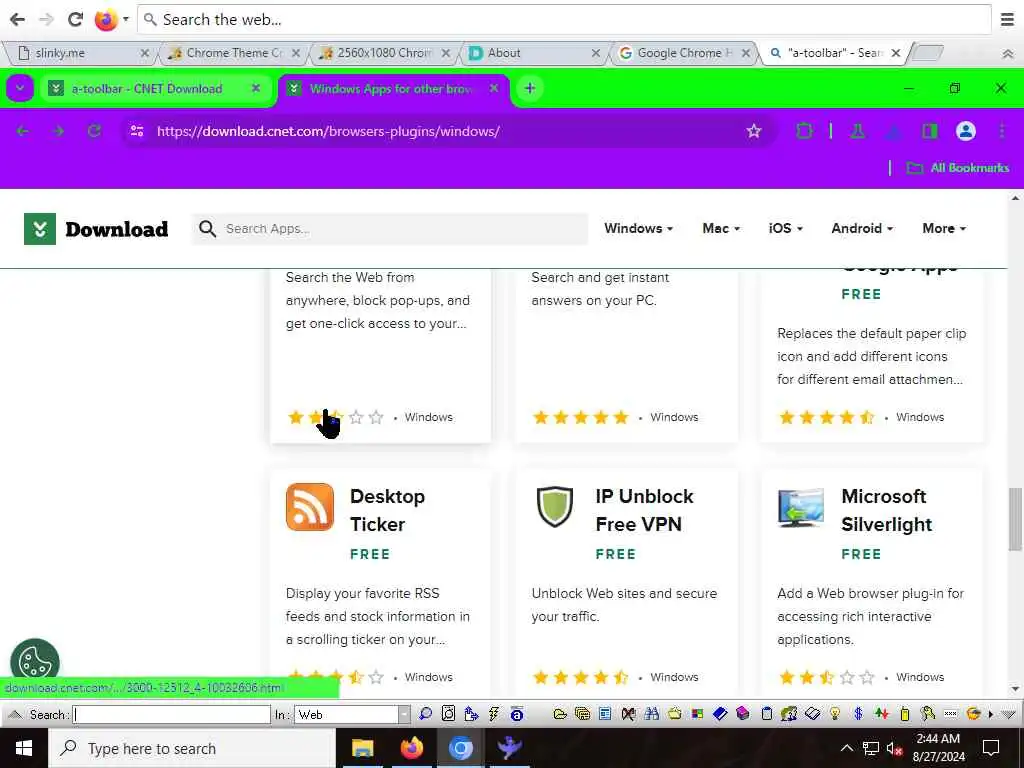Focus the Windows 'Type here to search' box
Viewport: 1024px width, 768px height.
click(192, 748)
